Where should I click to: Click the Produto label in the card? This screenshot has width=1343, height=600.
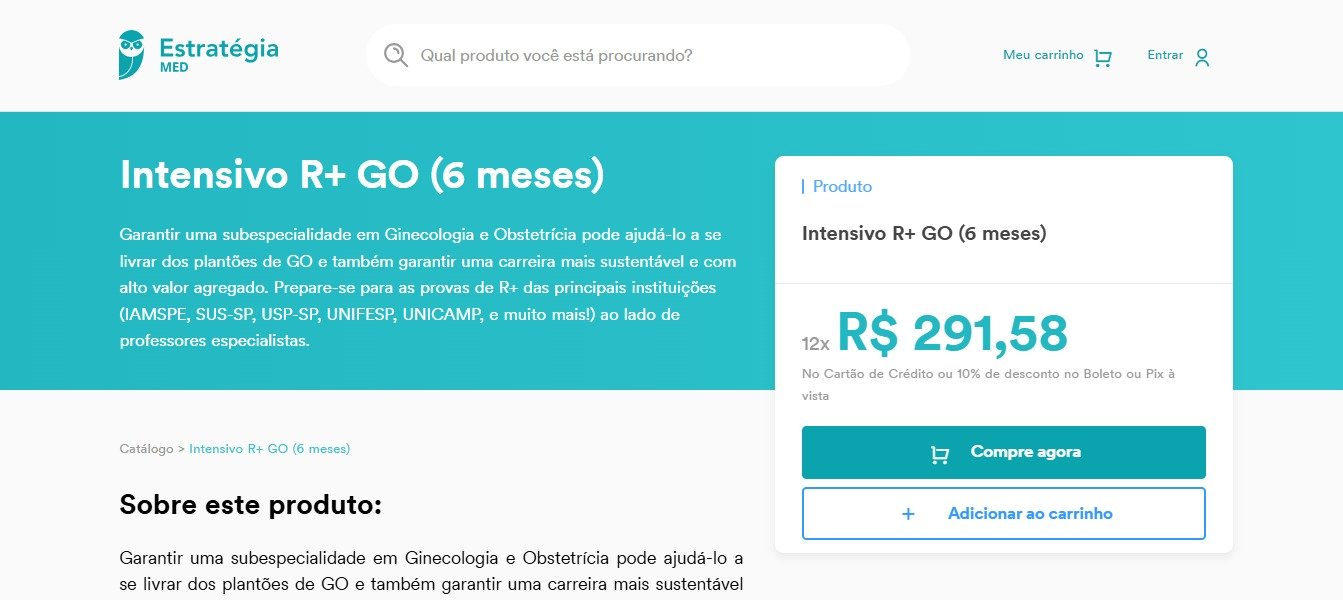(x=842, y=187)
